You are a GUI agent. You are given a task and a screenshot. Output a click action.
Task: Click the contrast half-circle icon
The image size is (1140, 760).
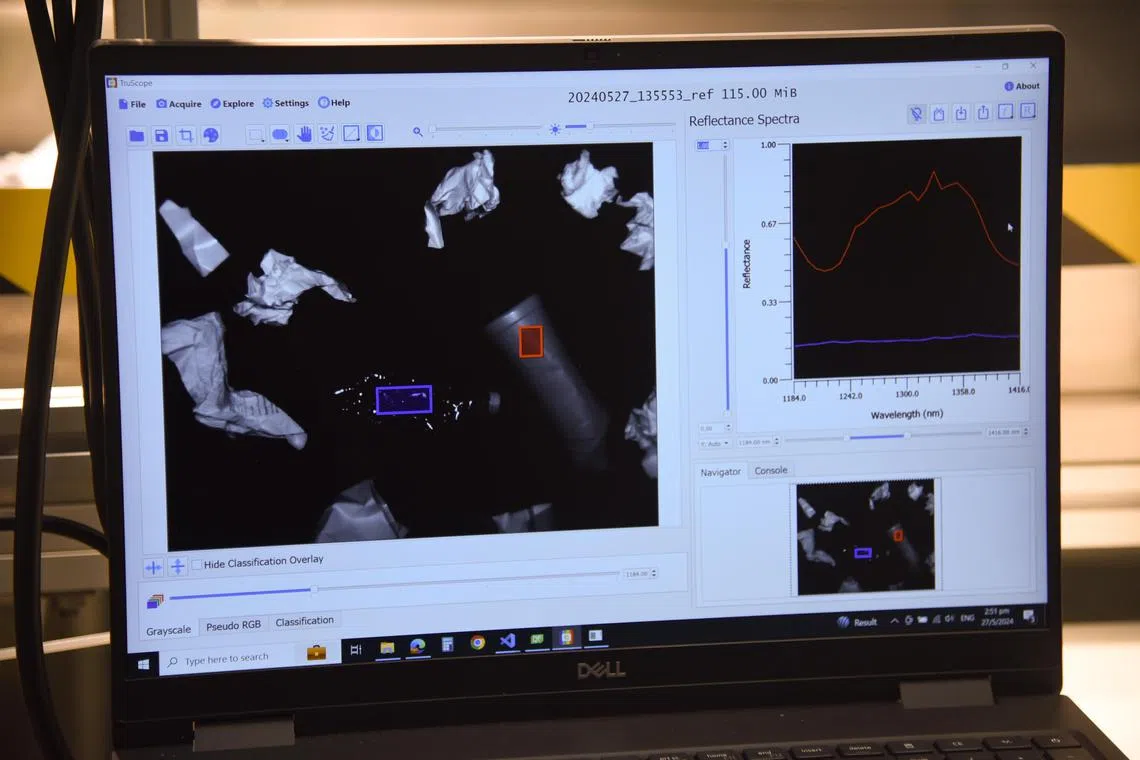click(375, 132)
